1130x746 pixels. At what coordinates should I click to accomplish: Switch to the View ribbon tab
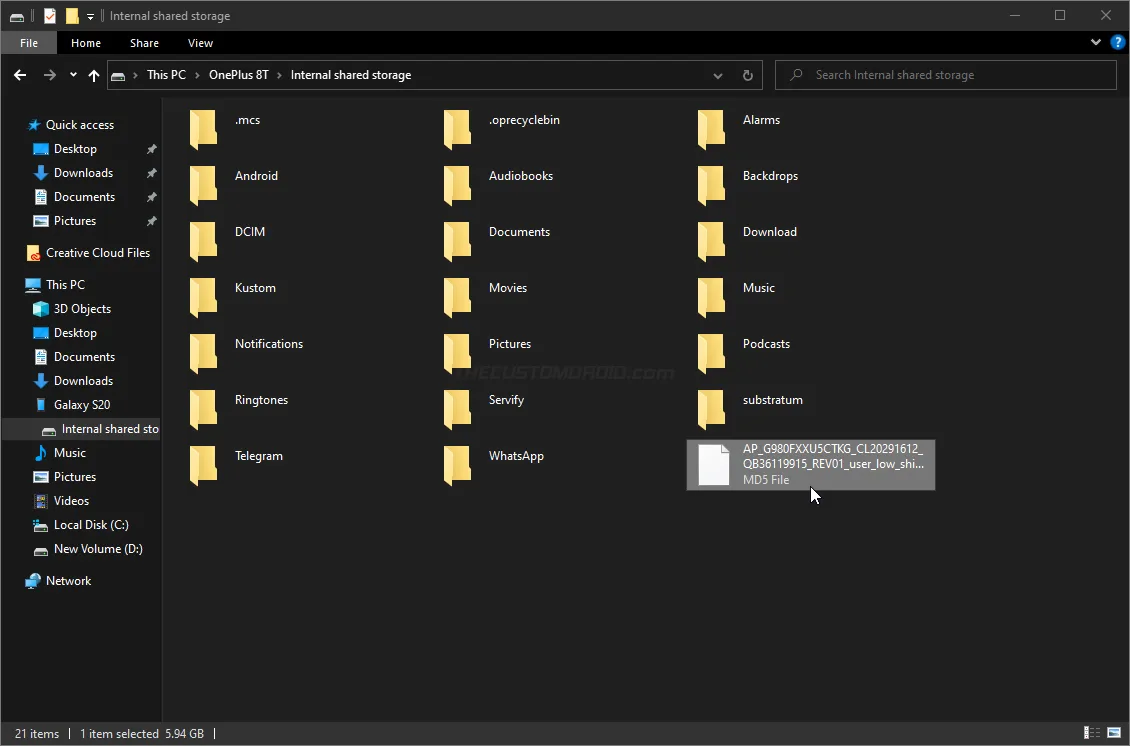200,43
